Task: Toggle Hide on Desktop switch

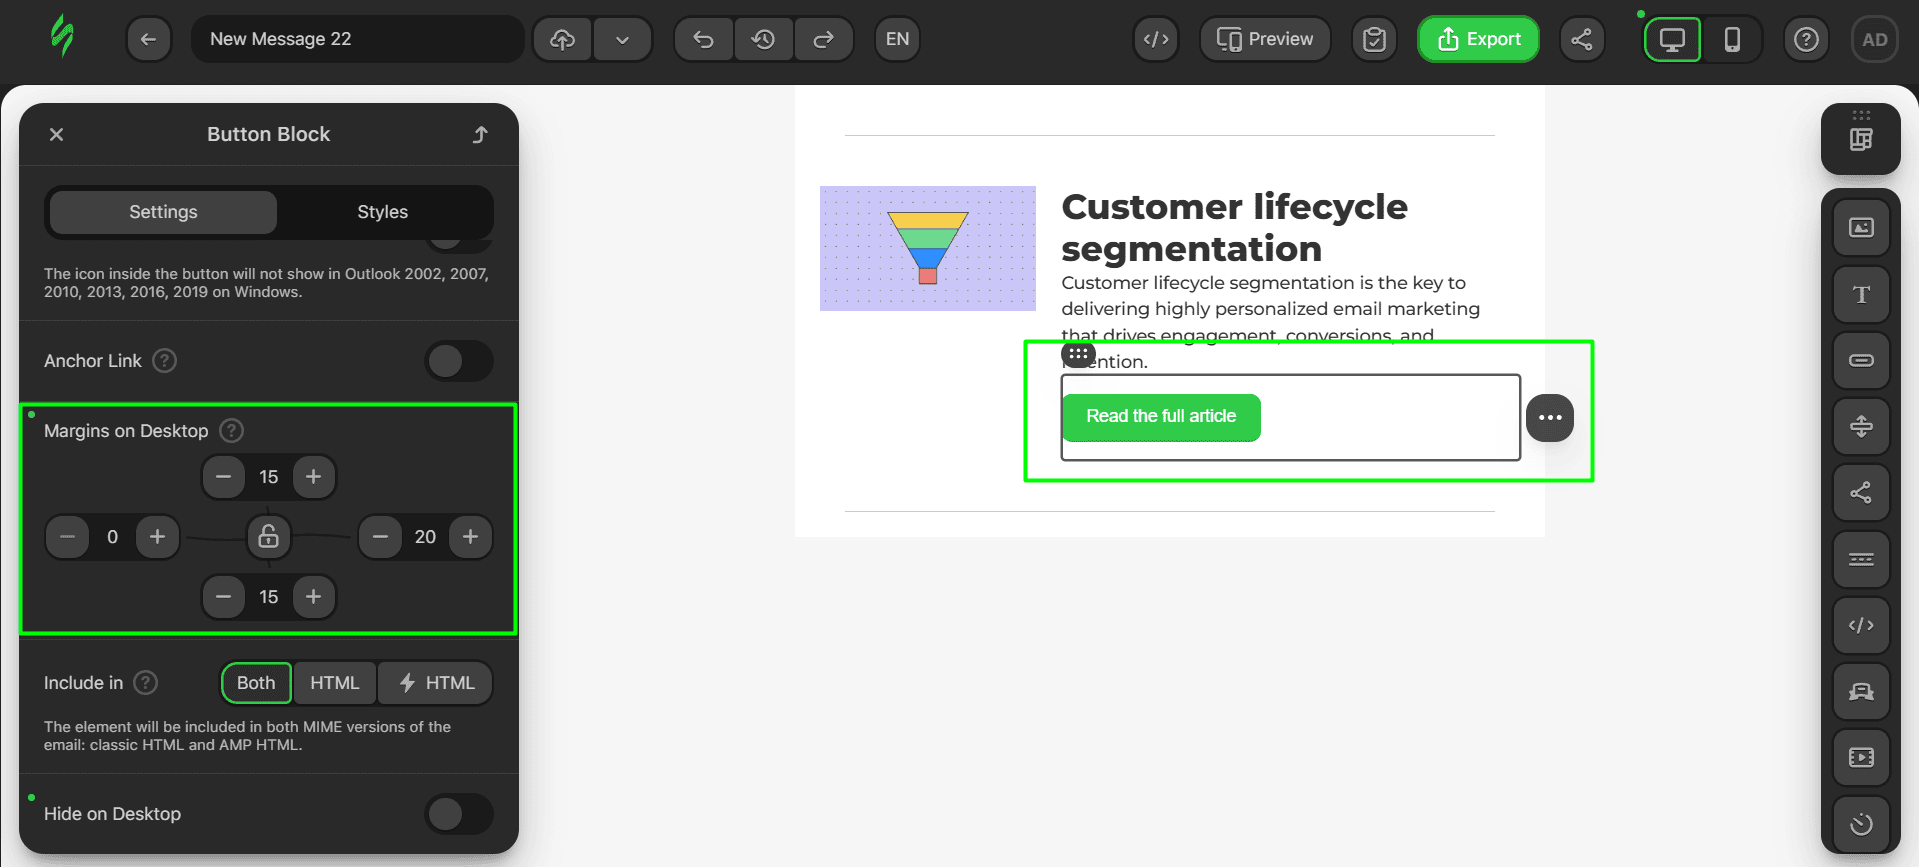Action: point(458,814)
